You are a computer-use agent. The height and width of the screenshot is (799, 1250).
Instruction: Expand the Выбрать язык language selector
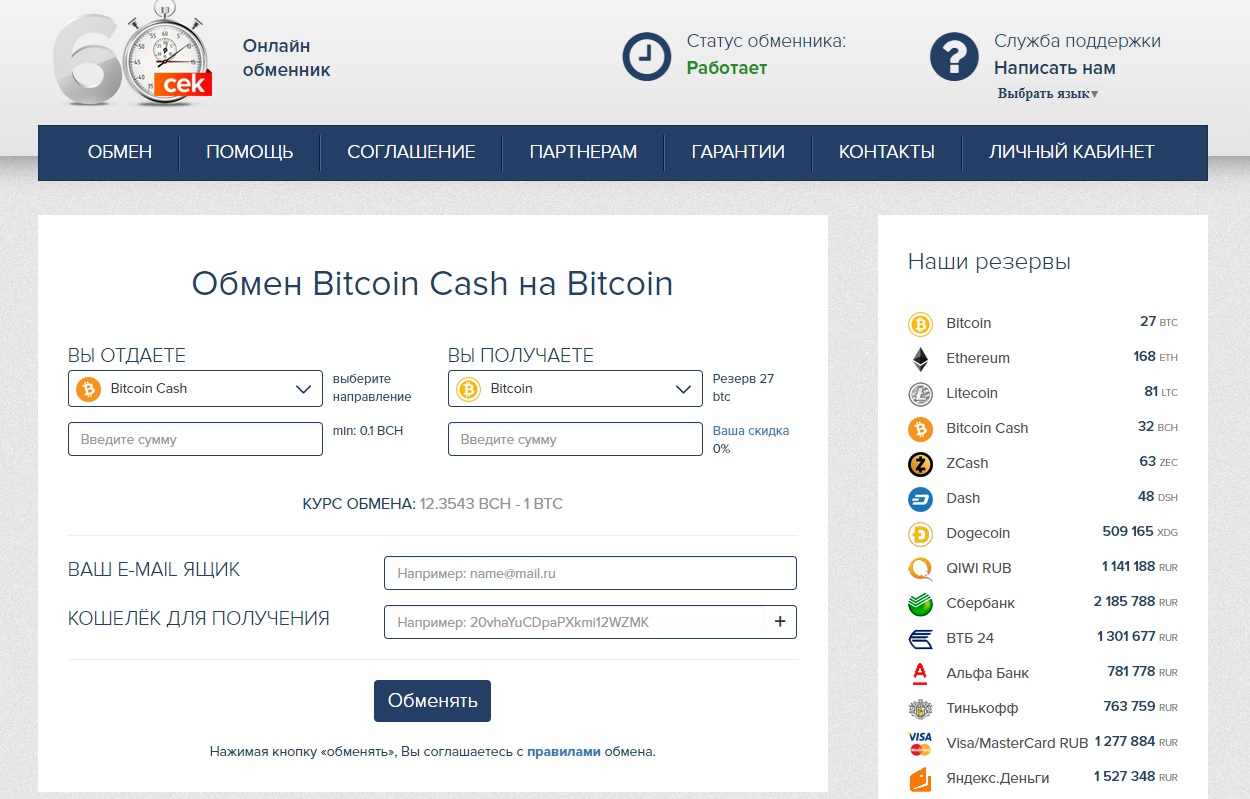point(1047,93)
